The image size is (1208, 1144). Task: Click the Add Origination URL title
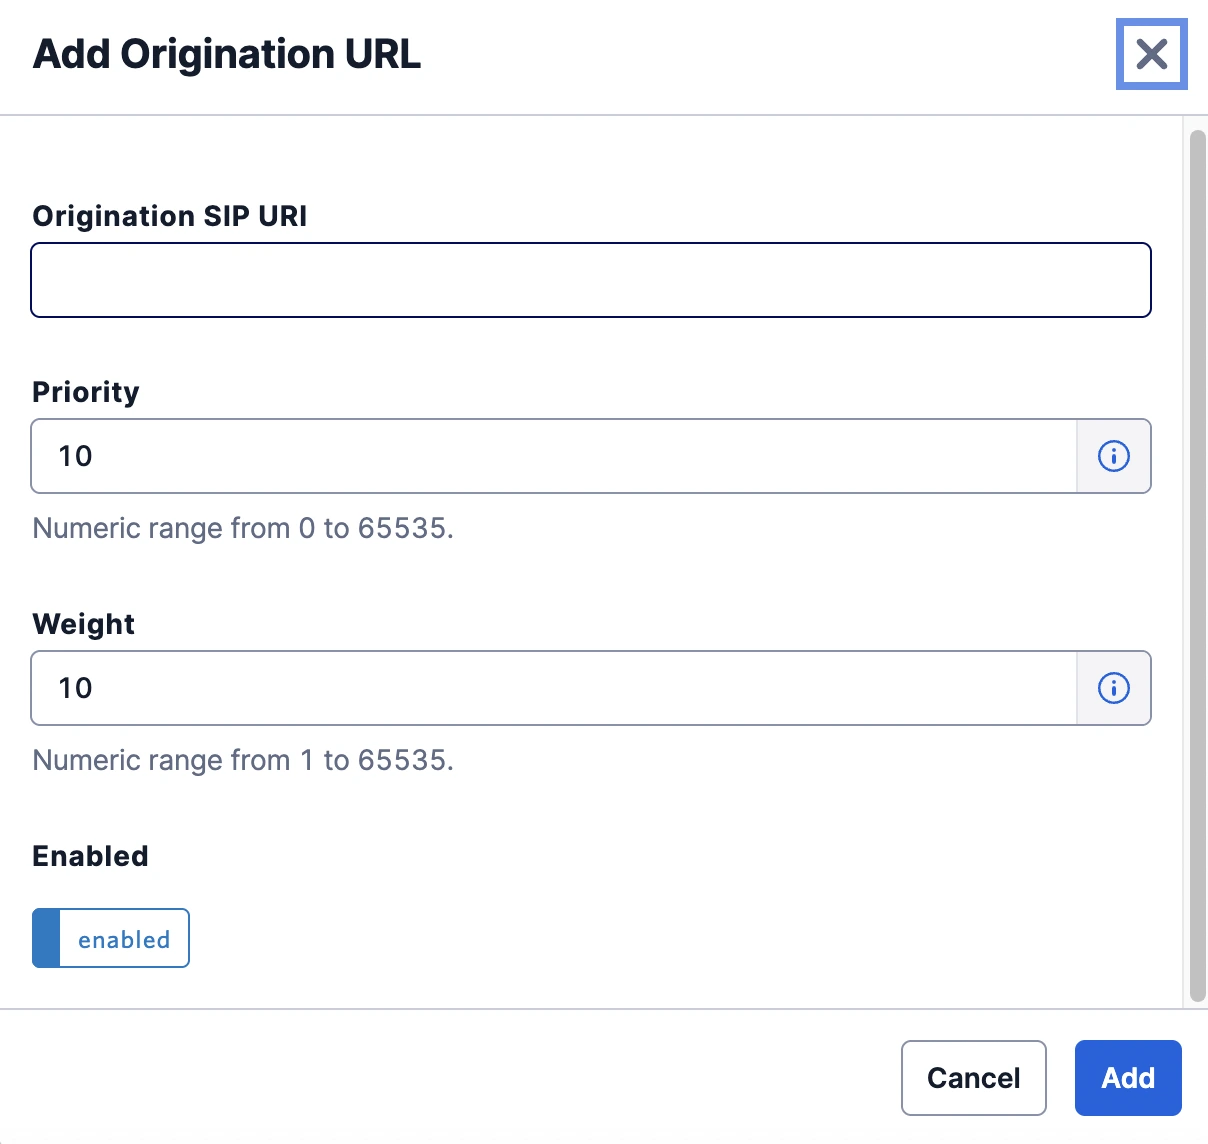click(x=226, y=55)
